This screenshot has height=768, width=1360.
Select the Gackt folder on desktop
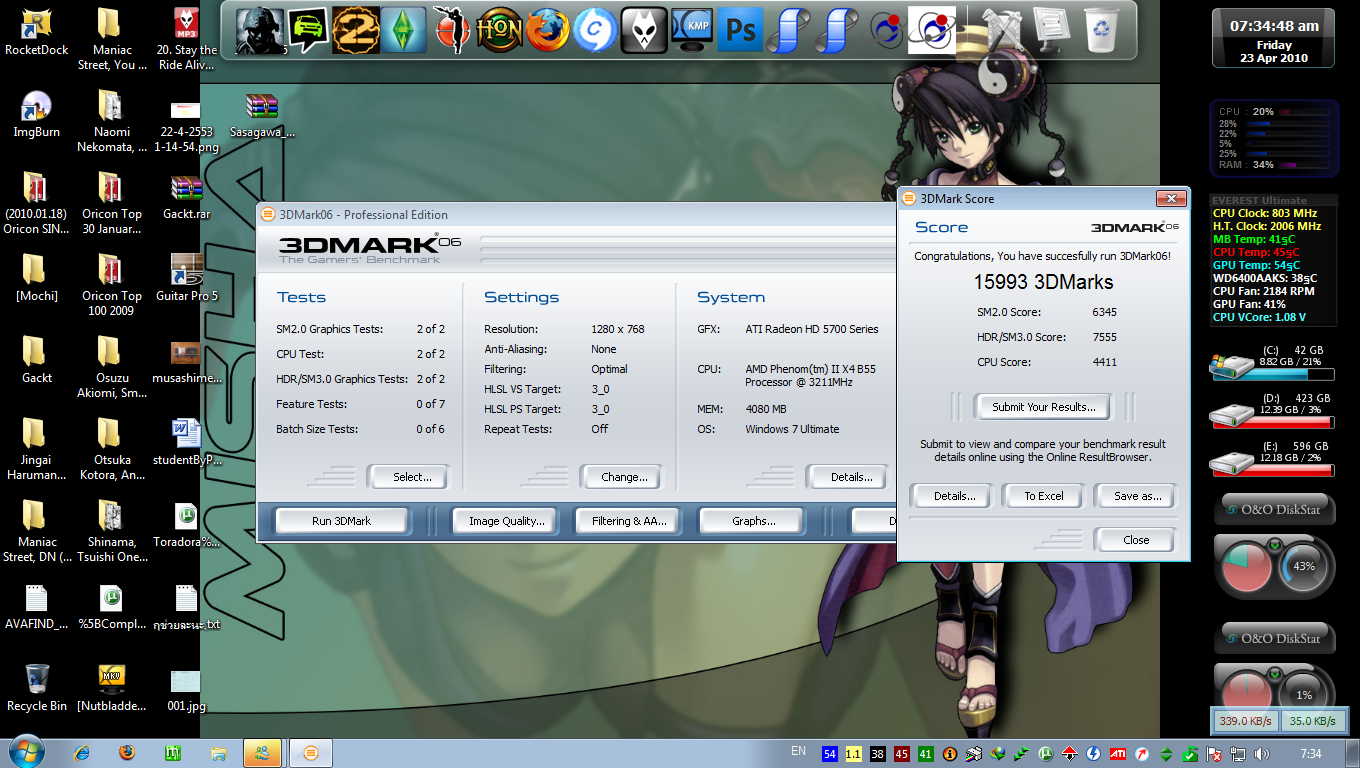(37, 360)
